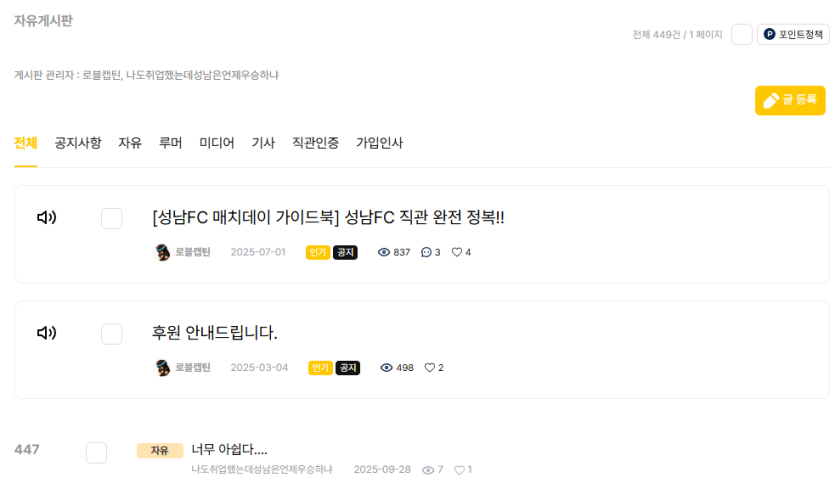Check the box for 성남FC 매치데이 가이드북 post
The height and width of the screenshot is (500, 835).
(111, 218)
